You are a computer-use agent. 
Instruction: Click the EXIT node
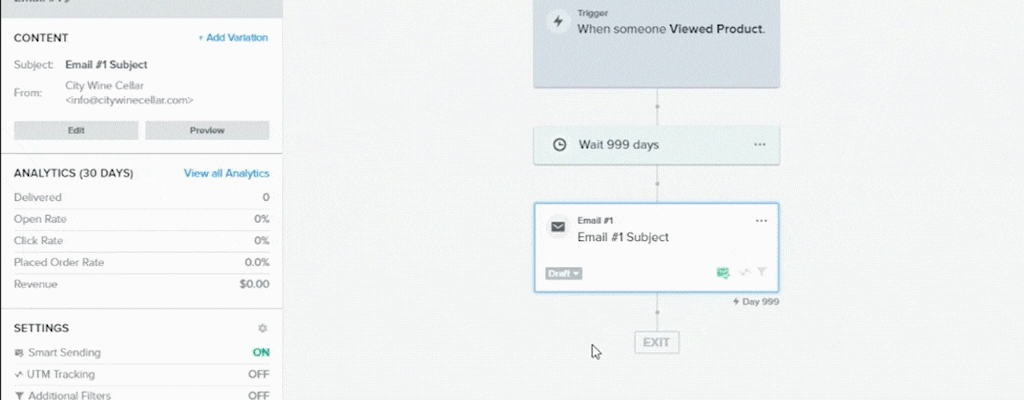(x=656, y=342)
